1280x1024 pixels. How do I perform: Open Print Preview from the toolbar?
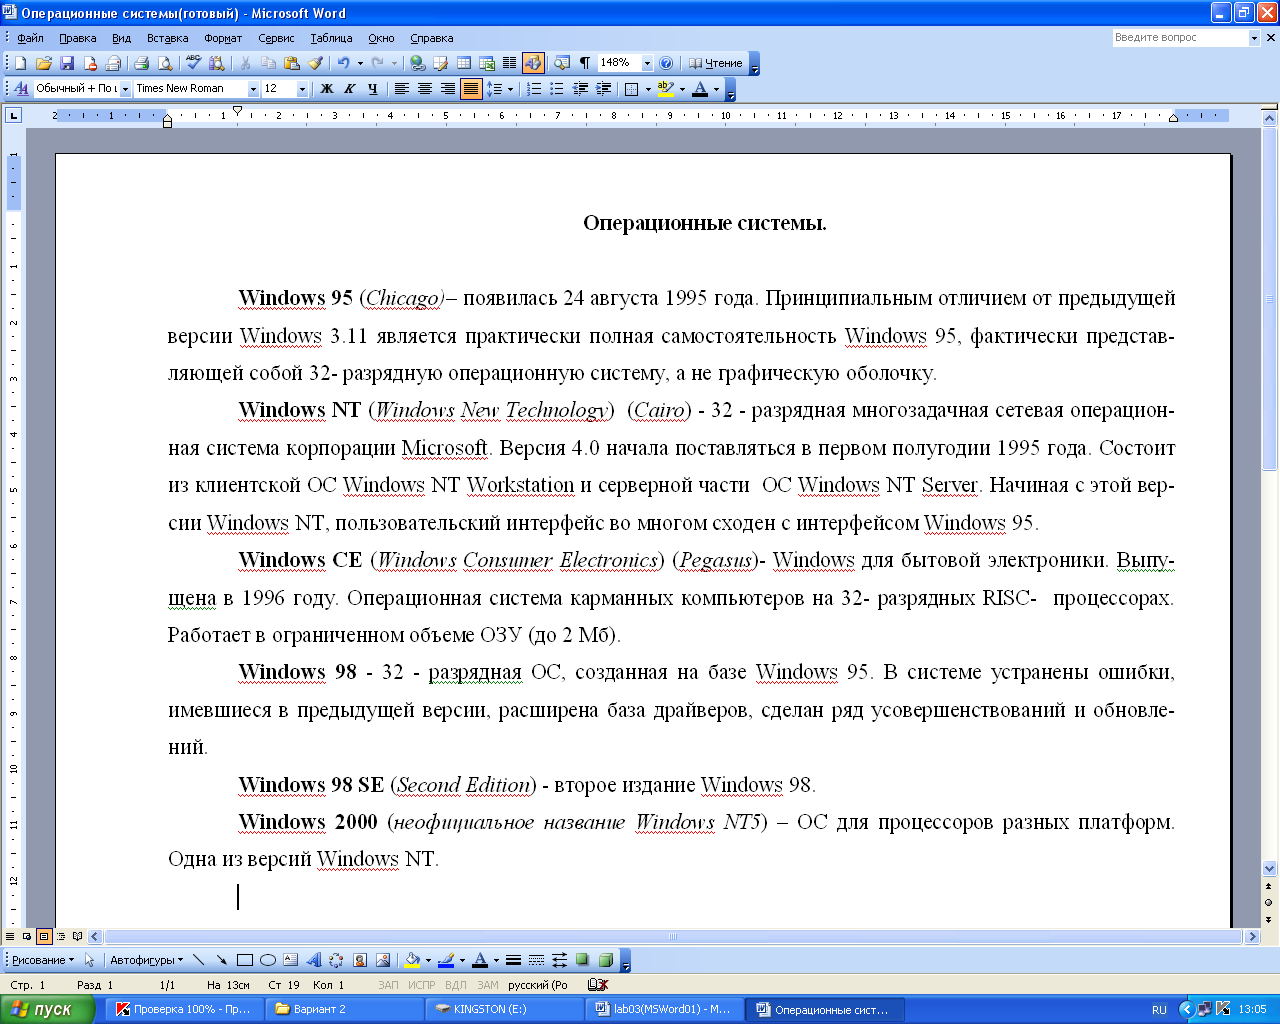pos(165,63)
